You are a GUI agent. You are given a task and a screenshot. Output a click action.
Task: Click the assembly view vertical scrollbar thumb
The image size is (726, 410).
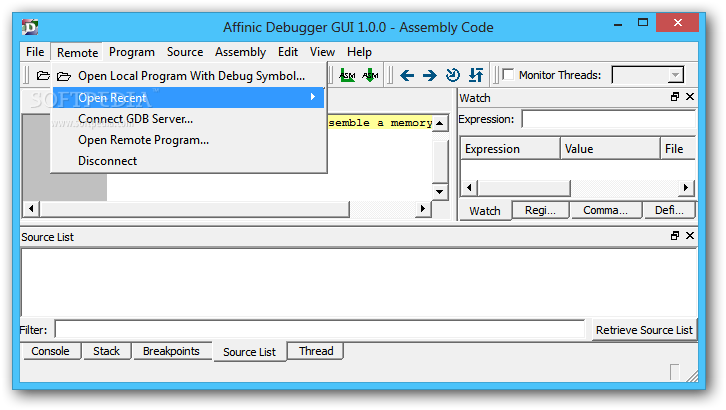click(x=440, y=161)
